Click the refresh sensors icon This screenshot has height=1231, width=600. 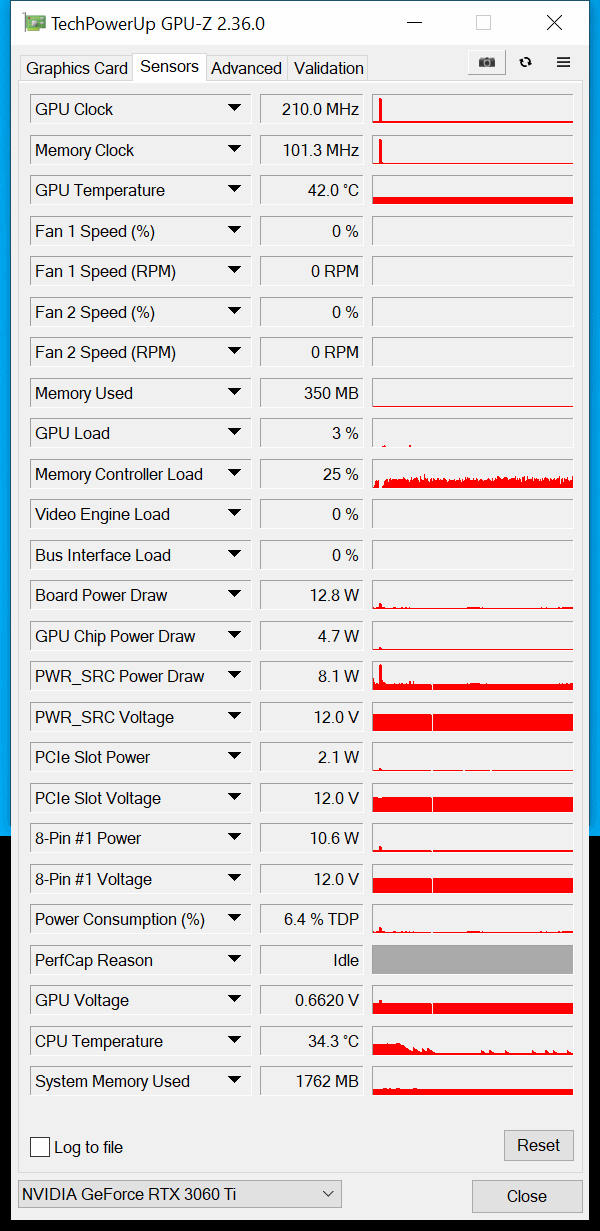525,62
